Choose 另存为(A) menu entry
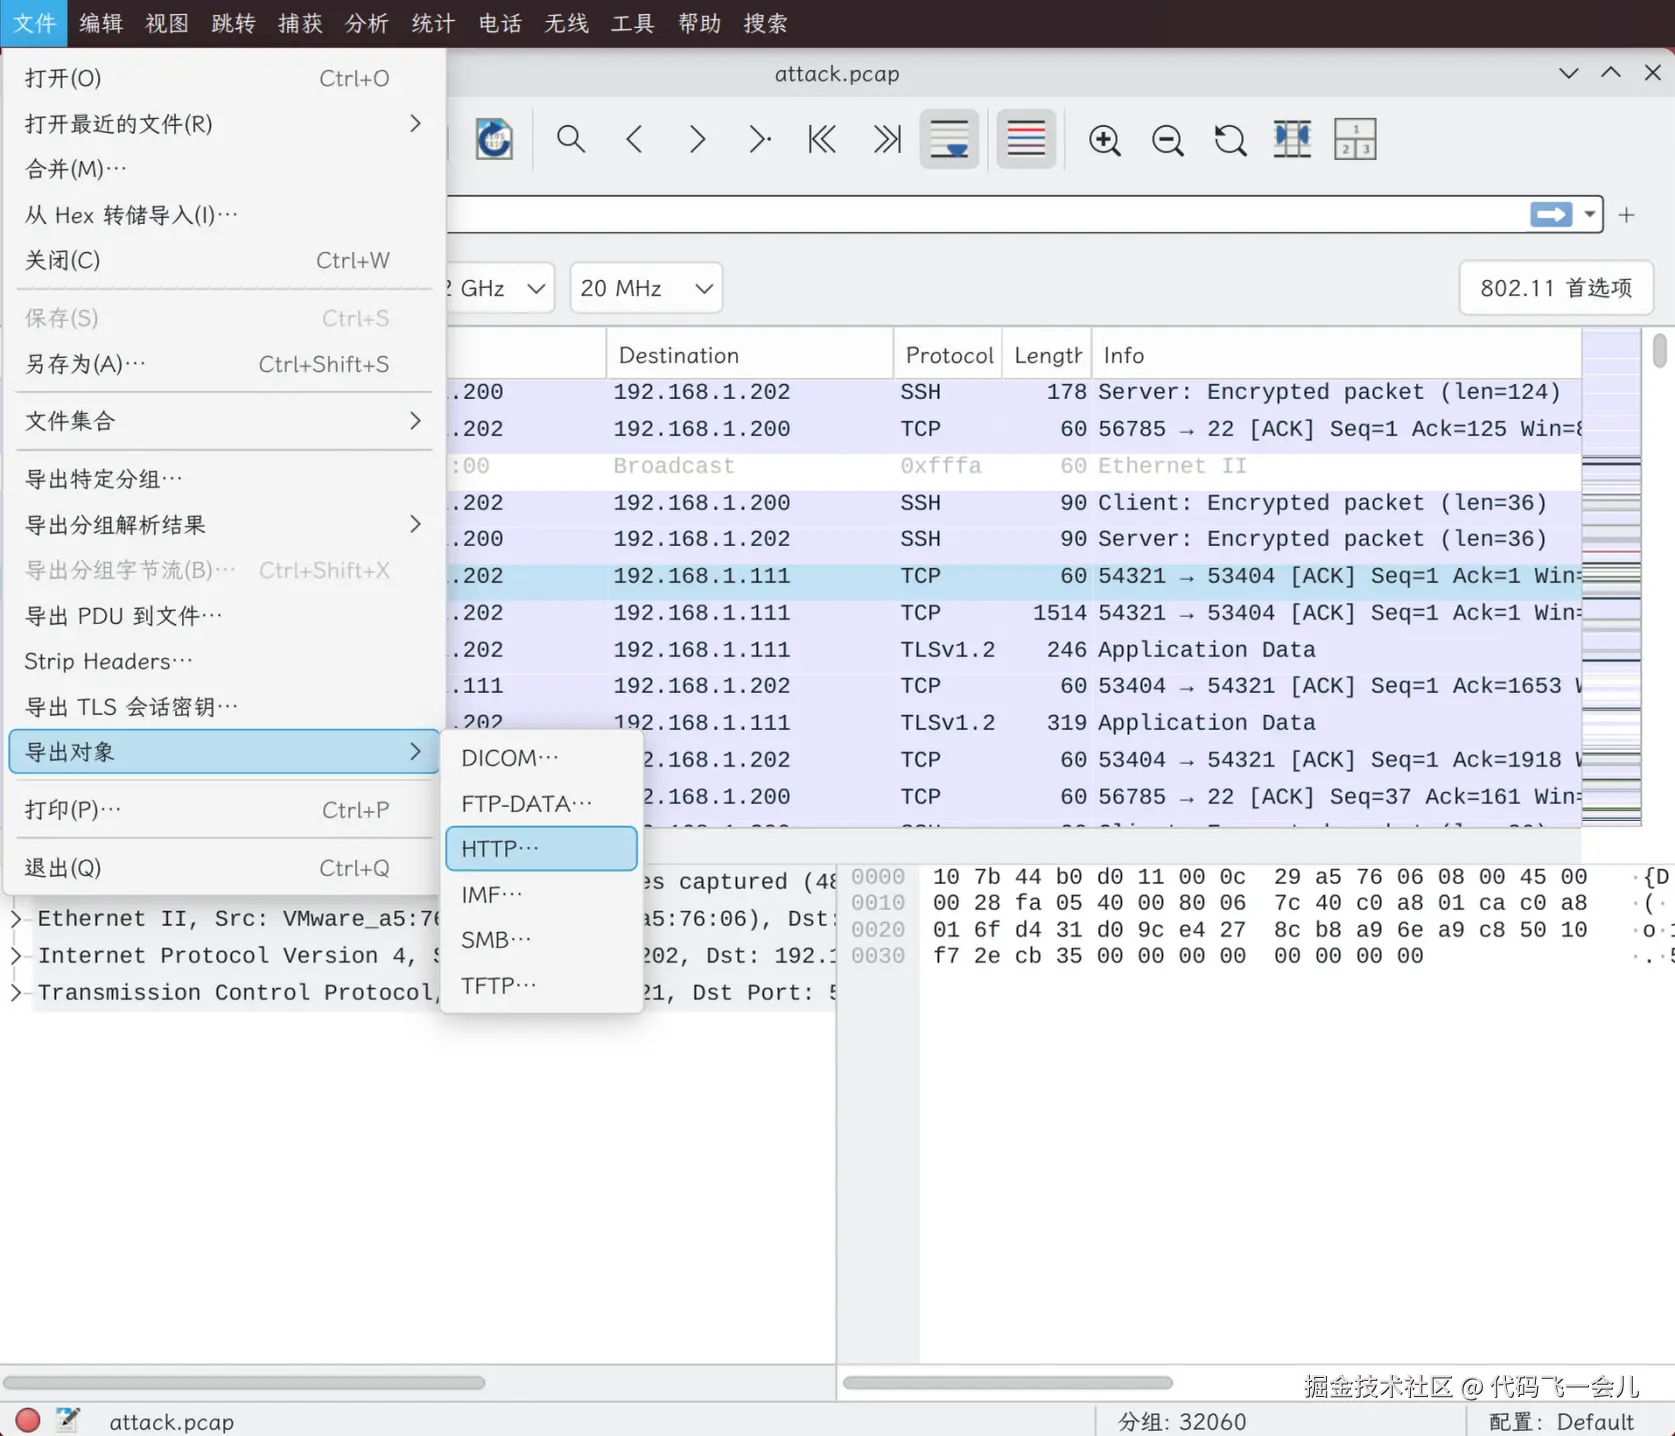Viewport: 1675px width, 1436px height. point(223,364)
